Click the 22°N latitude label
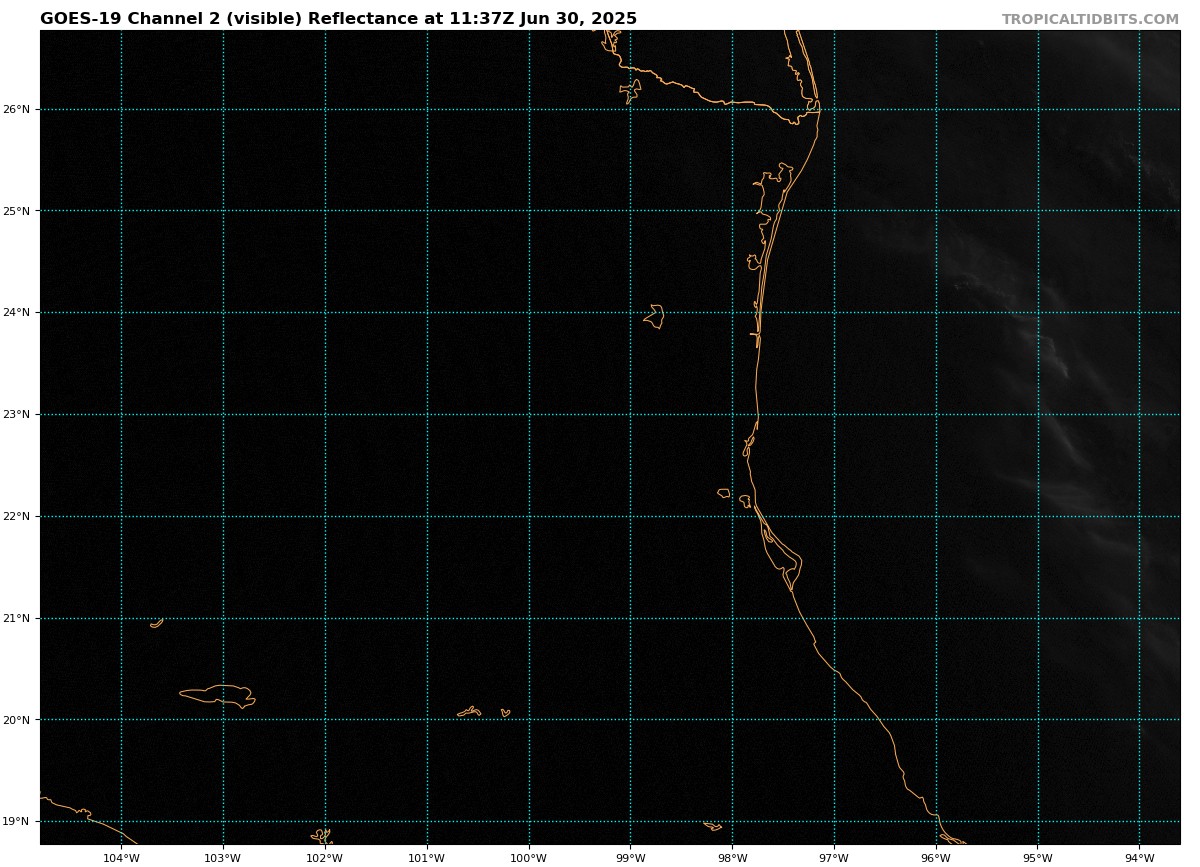This screenshot has width=1200, height=867. [x=17, y=516]
